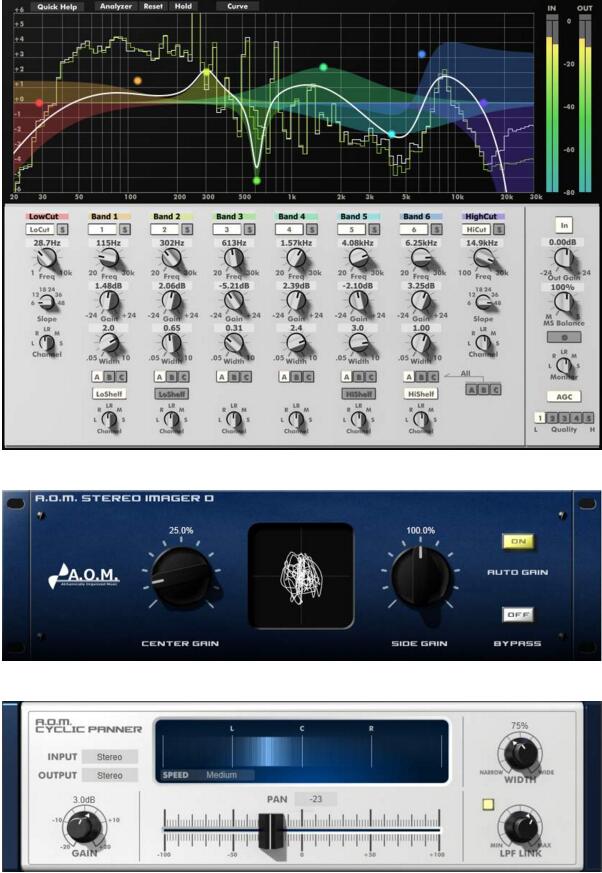Screen dimensions: 602x873
Task: Click the Out Gain knob
Action: click(564, 258)
